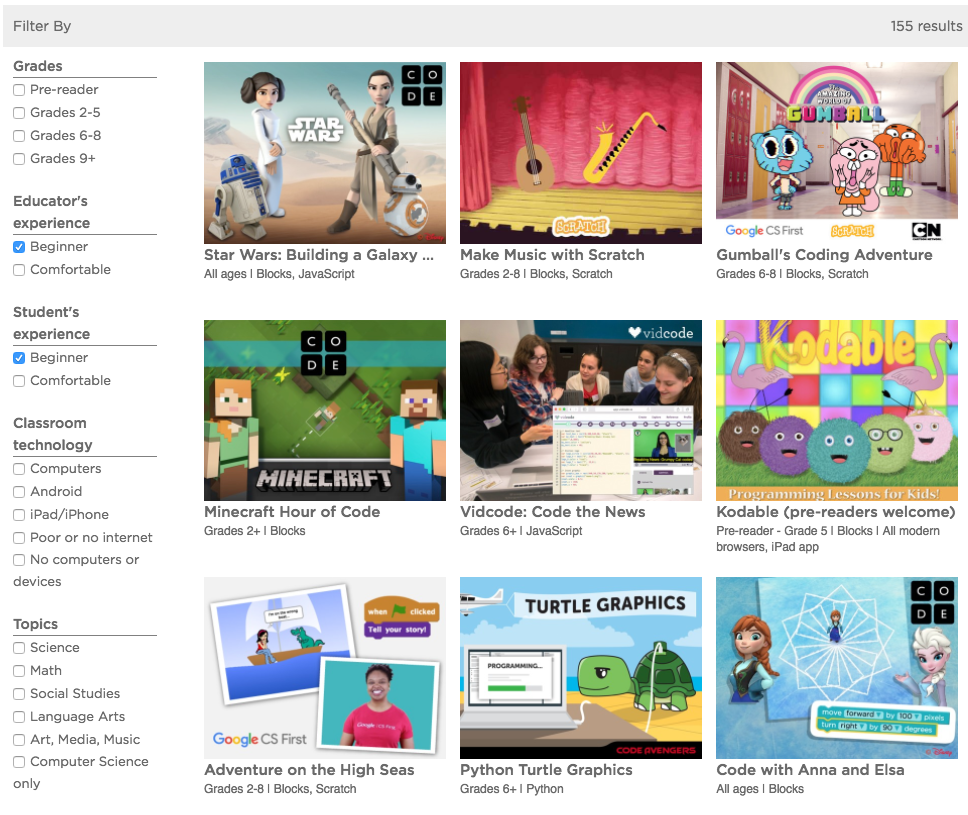Enable the Grades 2-5 filter

click(19, 113)
